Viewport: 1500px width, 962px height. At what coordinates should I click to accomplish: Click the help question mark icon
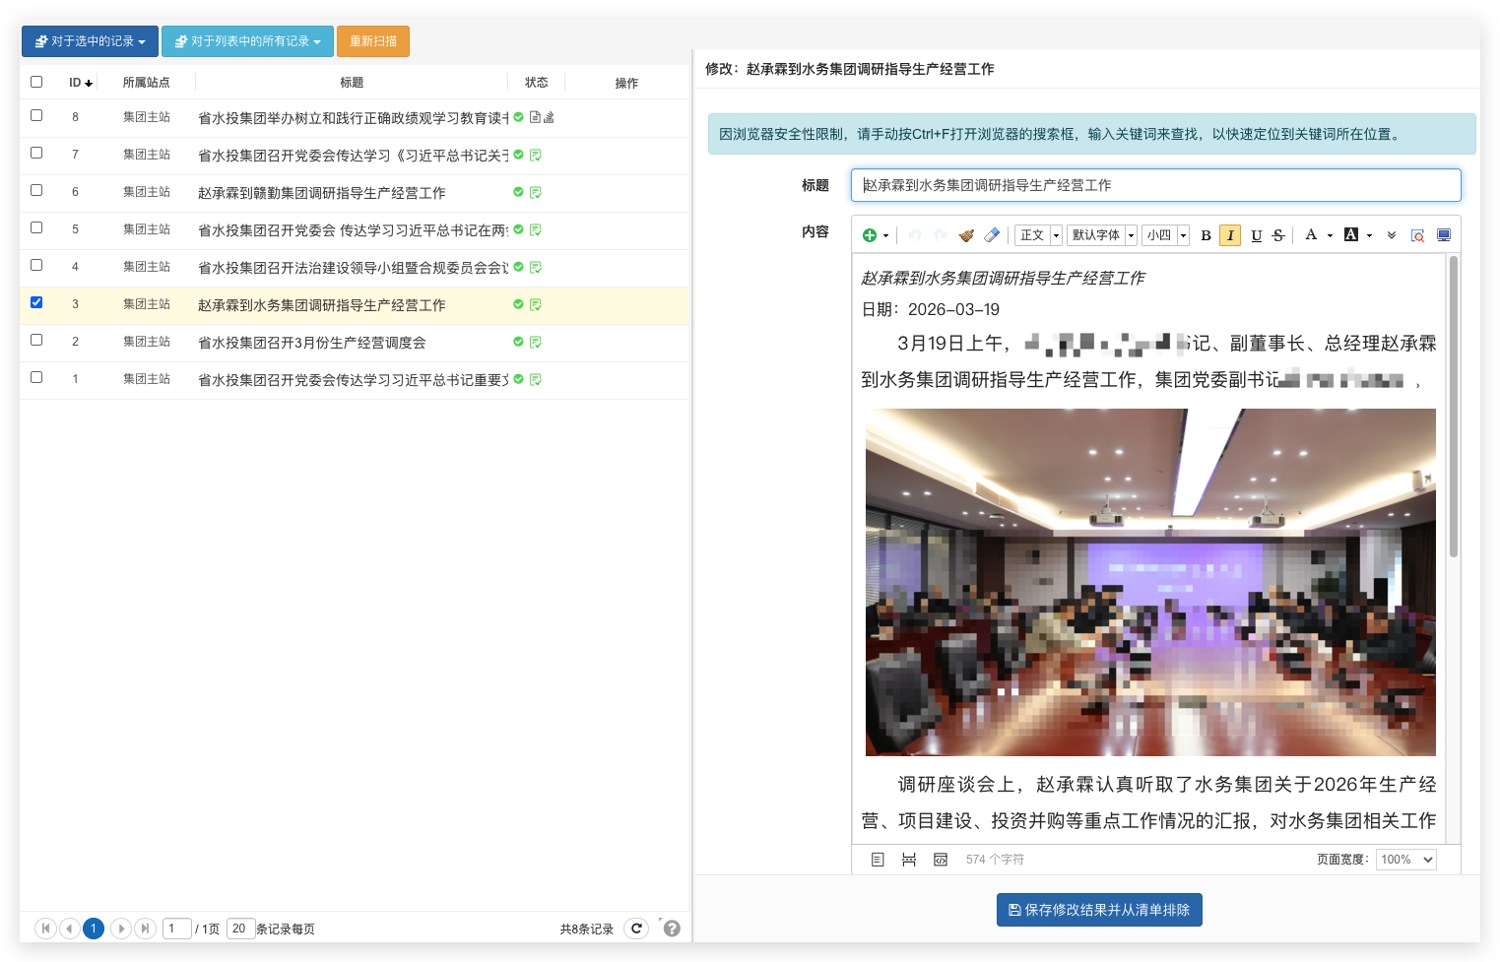(672, 929)
